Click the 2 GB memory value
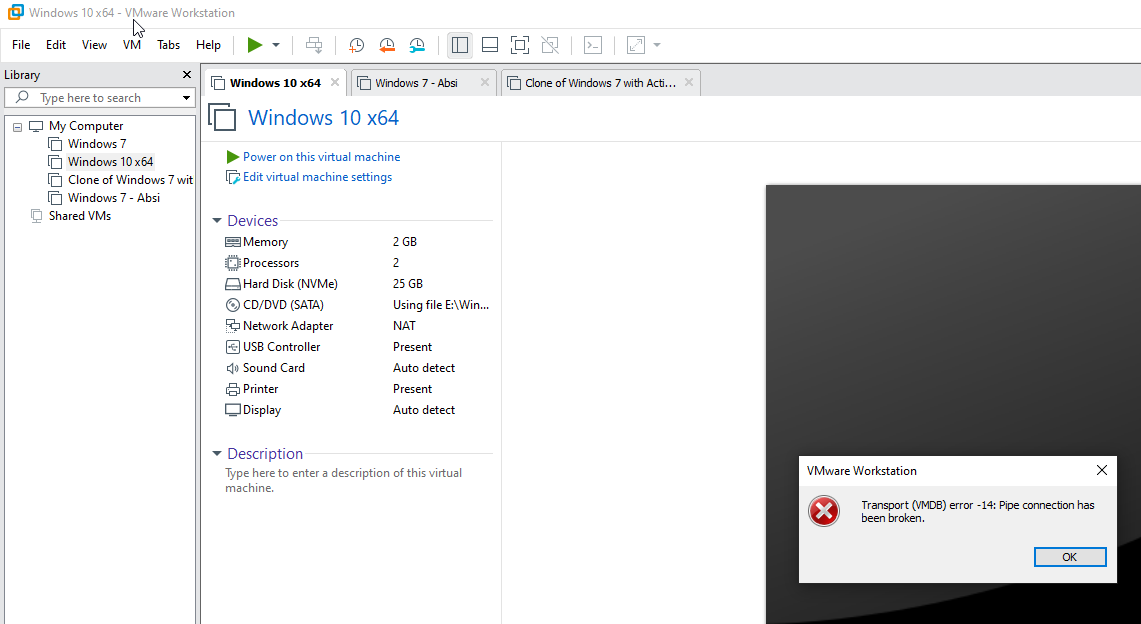The width and height of the screenshot is (1141, 624). 405,242
